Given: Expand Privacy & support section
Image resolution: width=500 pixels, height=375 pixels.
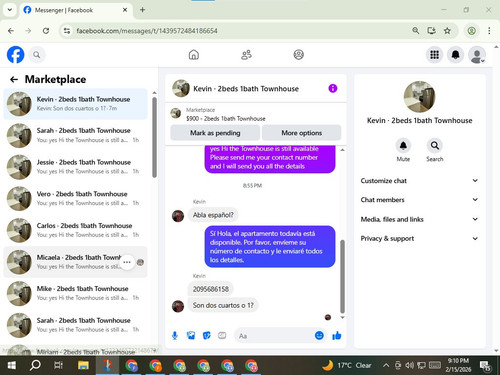Looking at the screenshot, I should coord(419,238).
